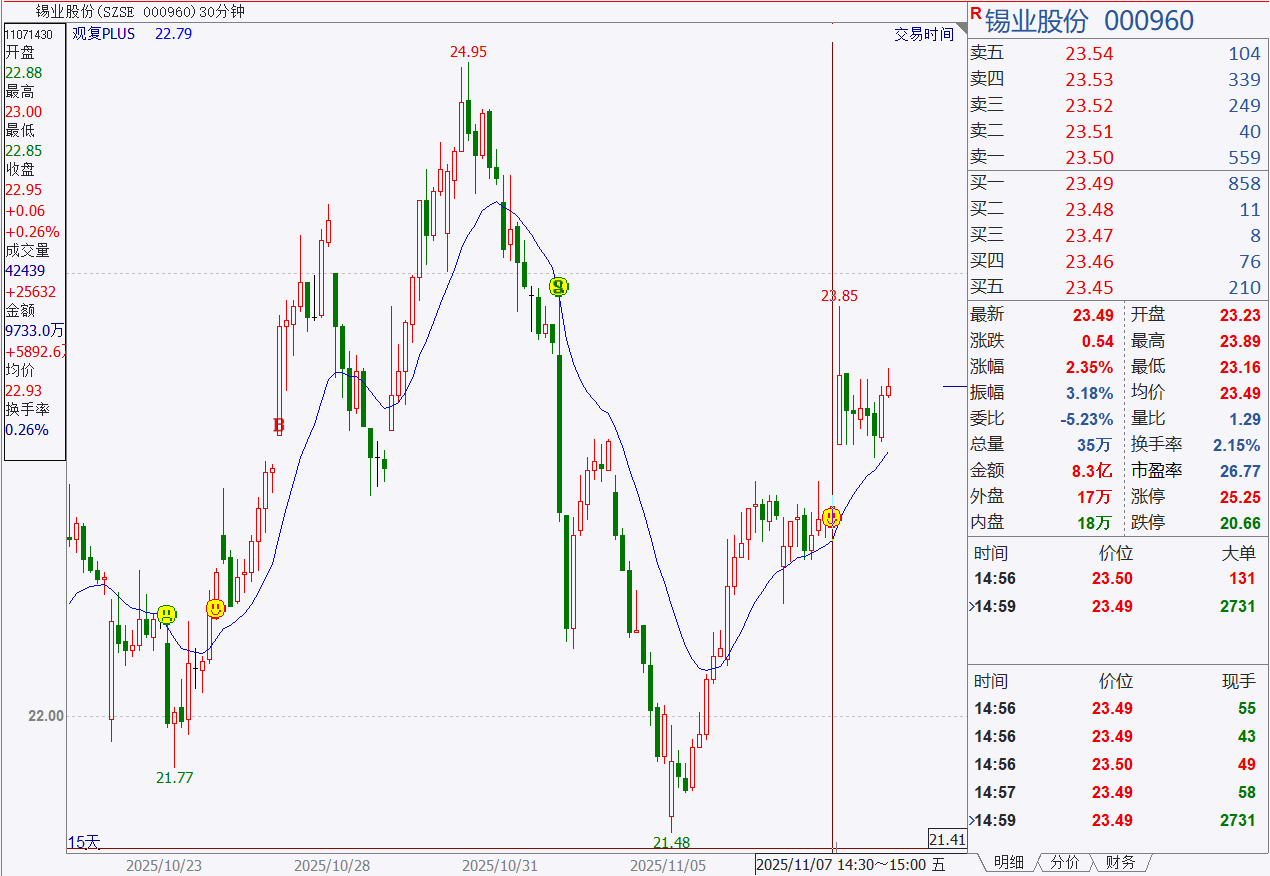Click the red R icon beside stock name

[976, 13]
